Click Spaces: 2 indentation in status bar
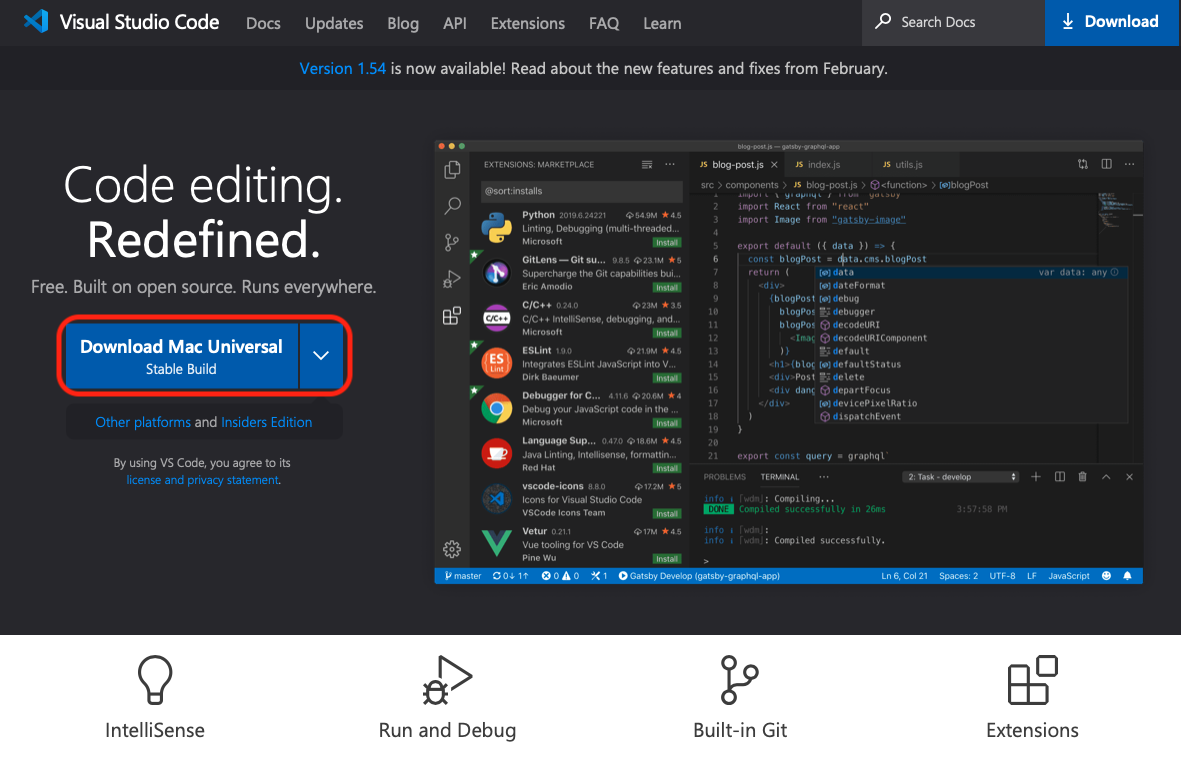Screen dimensions: 1181x758 point(958,576)
